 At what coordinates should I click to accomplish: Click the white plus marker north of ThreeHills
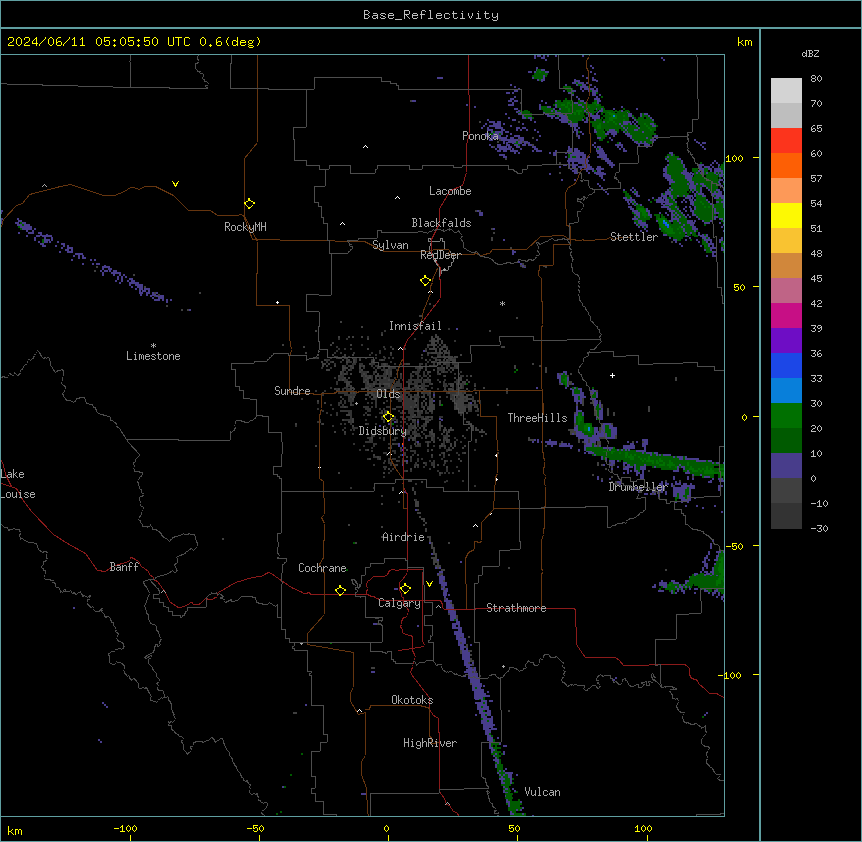point(612,375)
